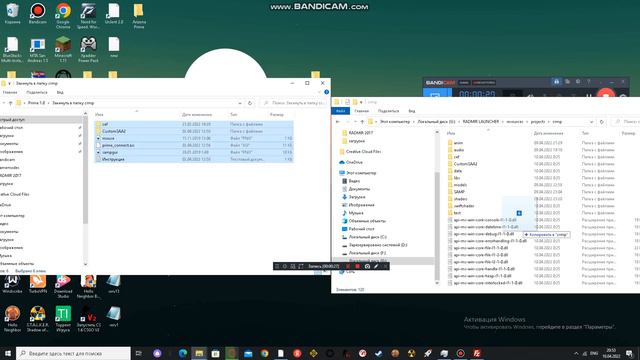Select the models folder in right Explorer
640x360 pixels.
click(x=460, y=185)
